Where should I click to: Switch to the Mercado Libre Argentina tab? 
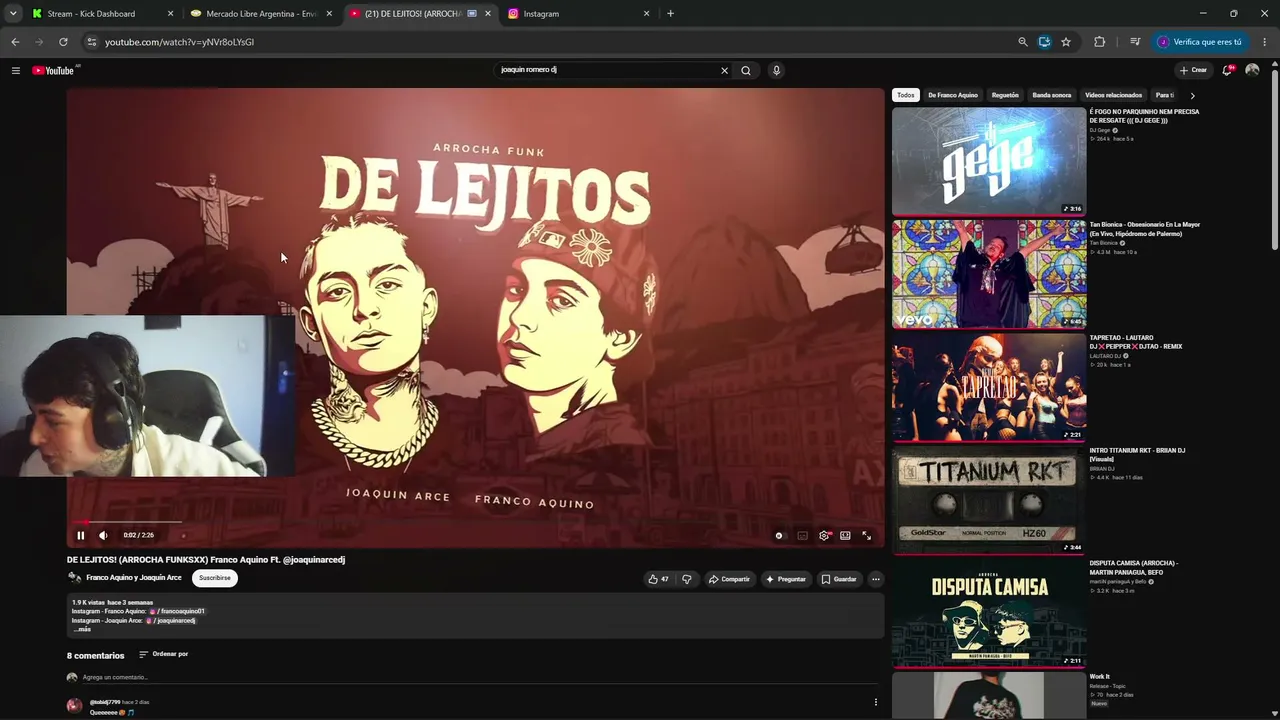tap(260, 14)
